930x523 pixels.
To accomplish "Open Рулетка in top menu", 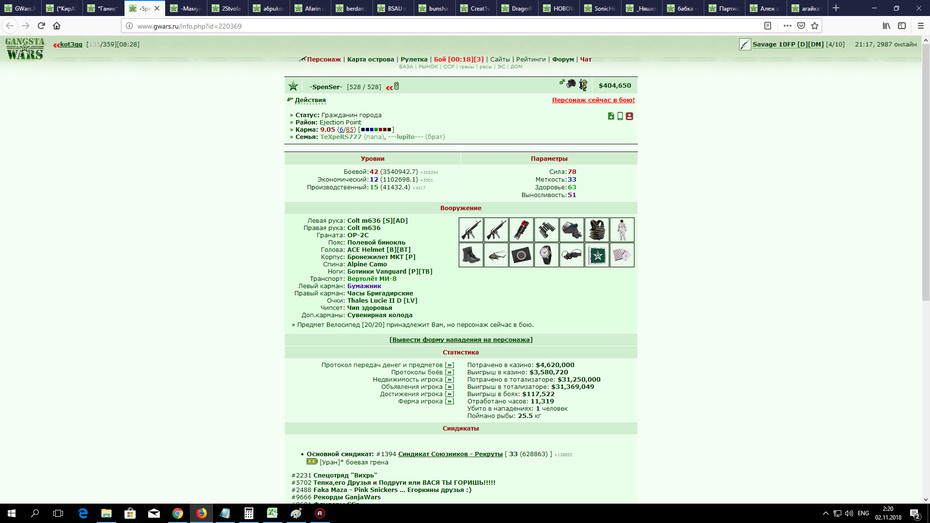I will tap(414, 59).
